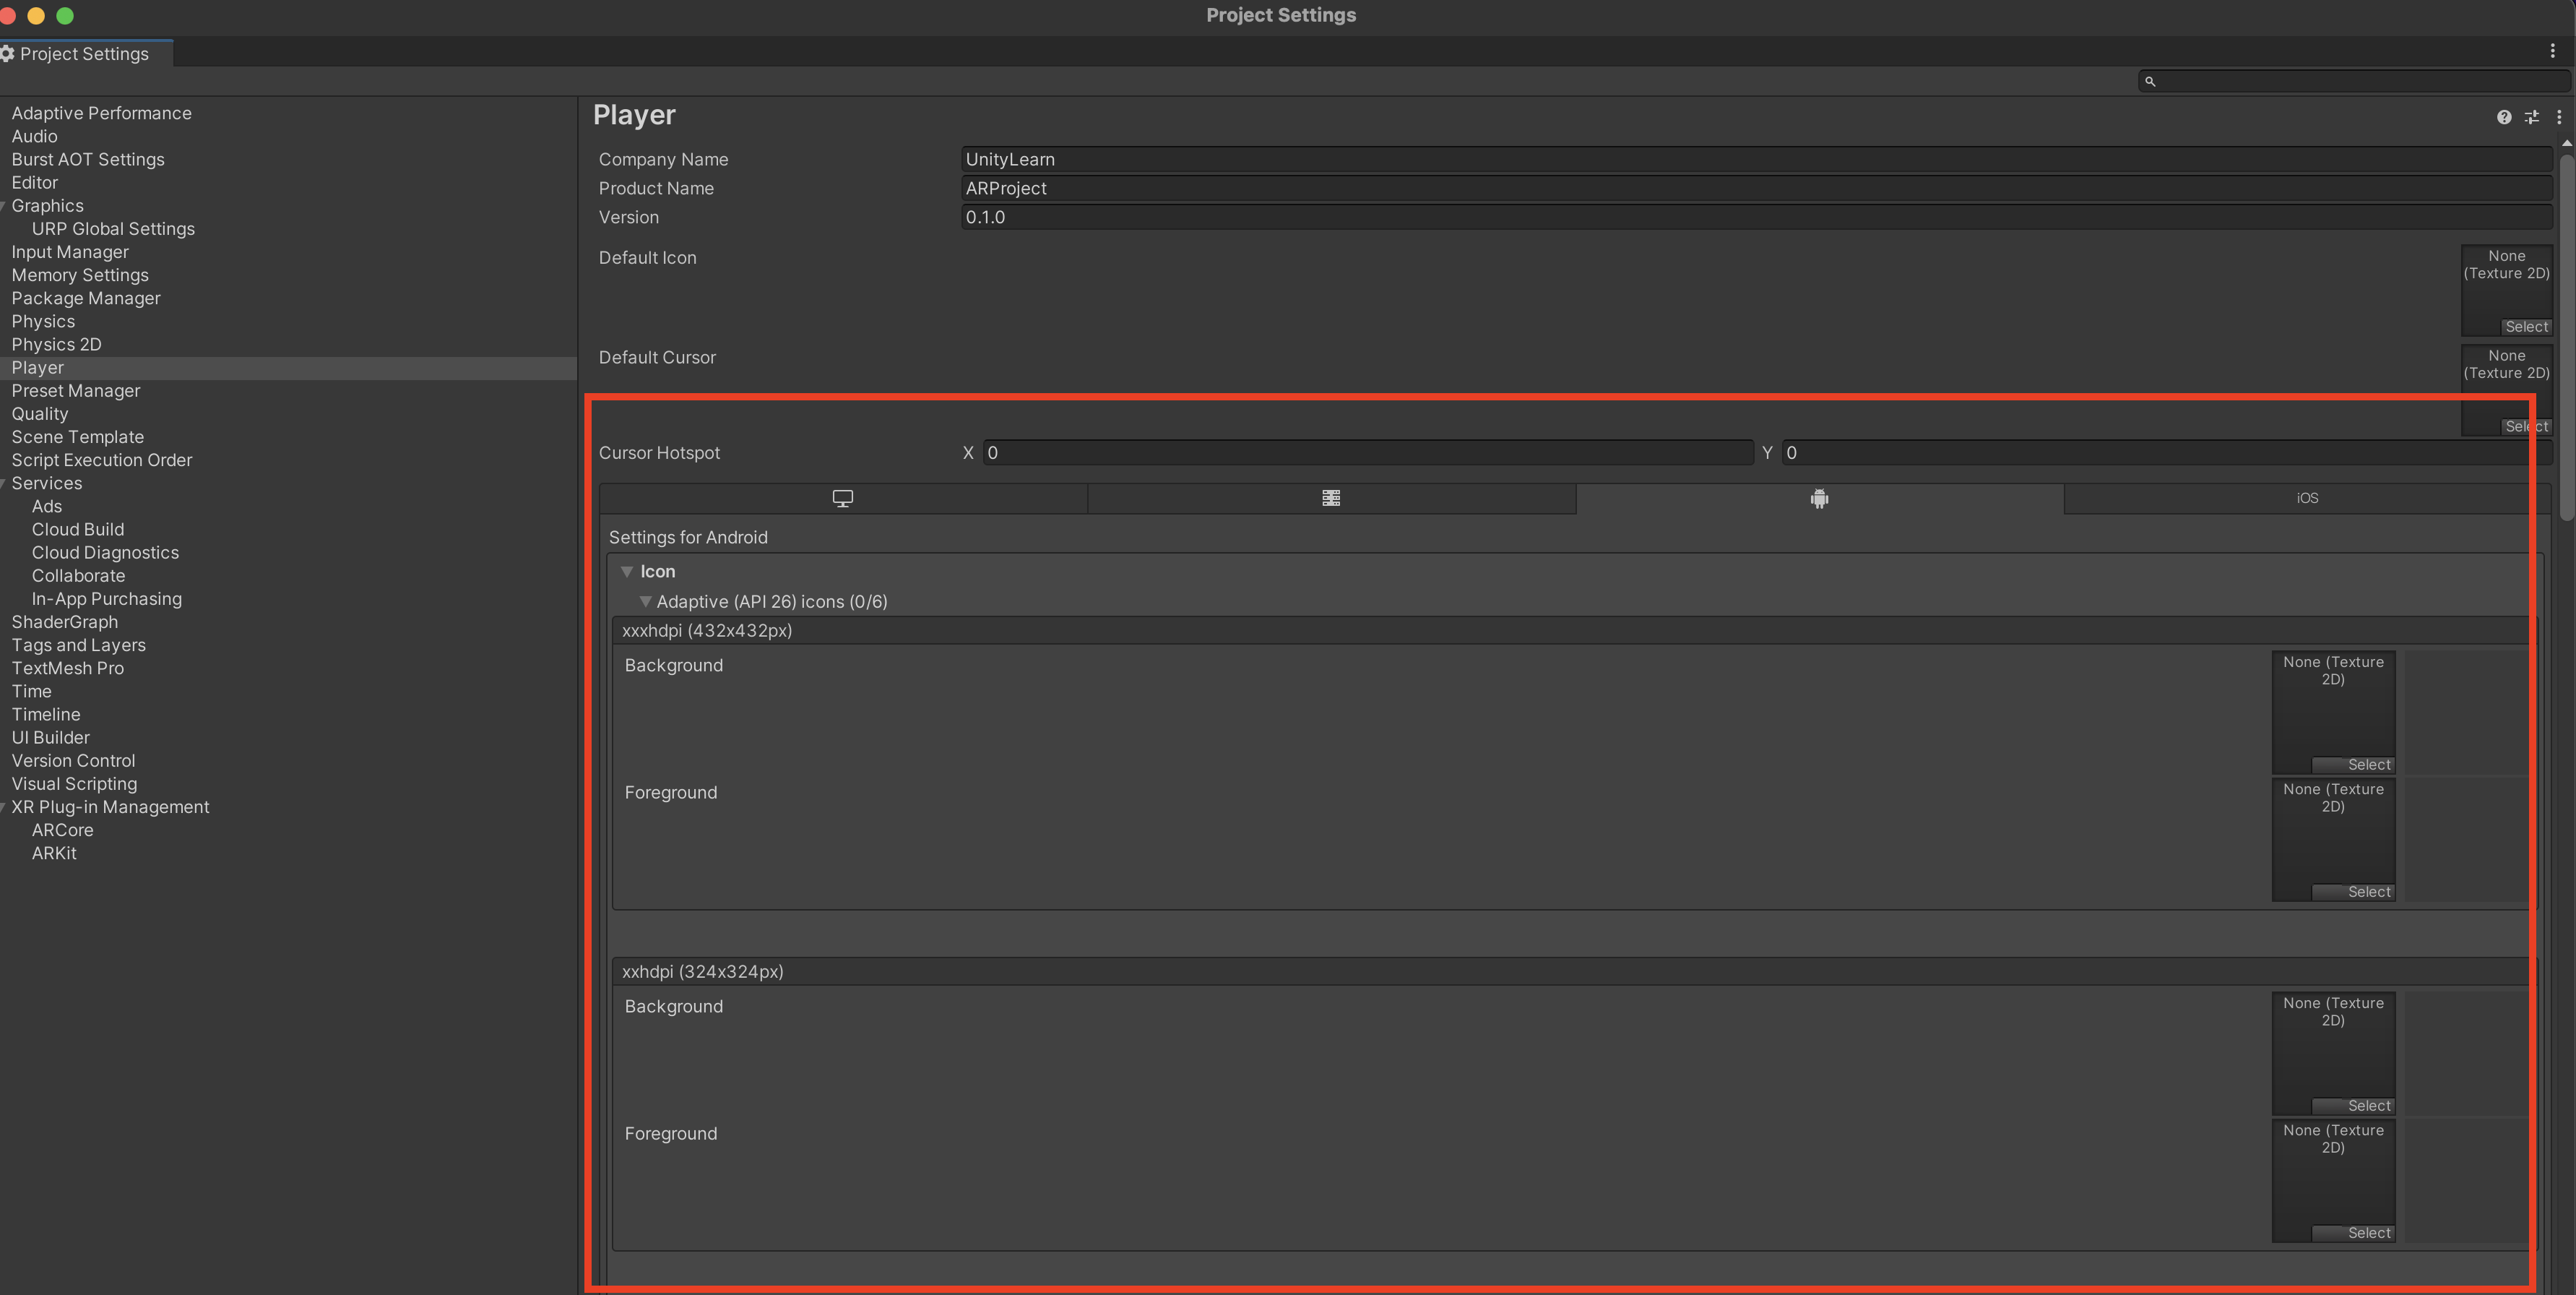Open the desktop standalone platform tab

click(x=843, y=498)
